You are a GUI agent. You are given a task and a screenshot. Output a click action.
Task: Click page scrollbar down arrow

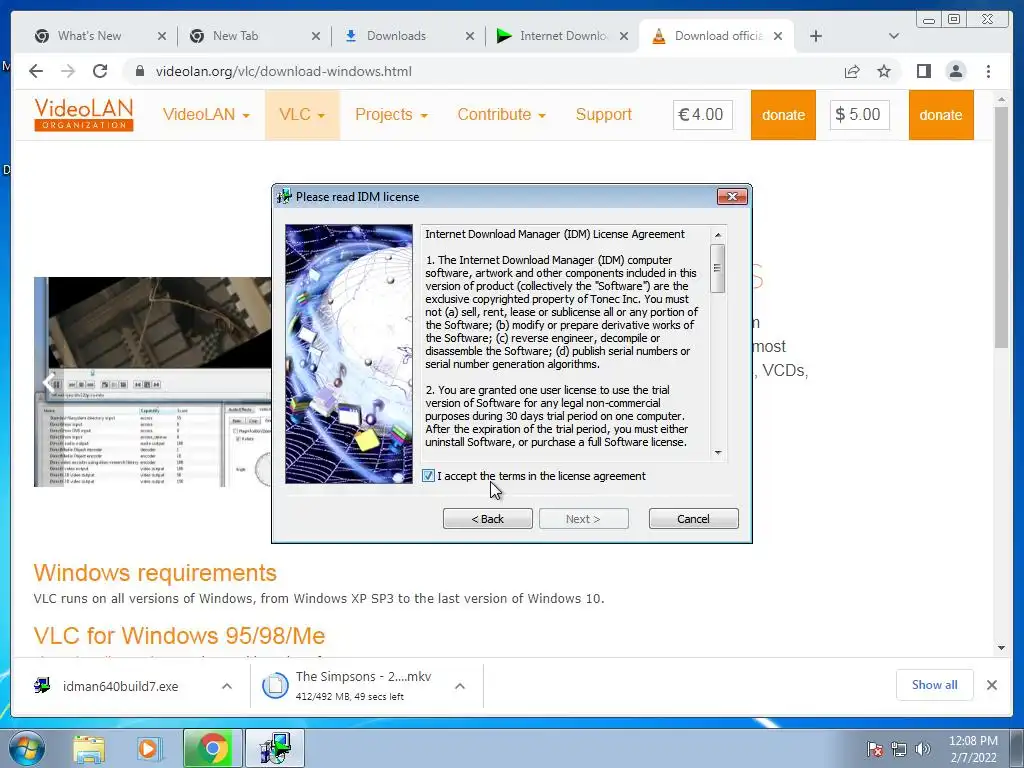point(1001,648)
